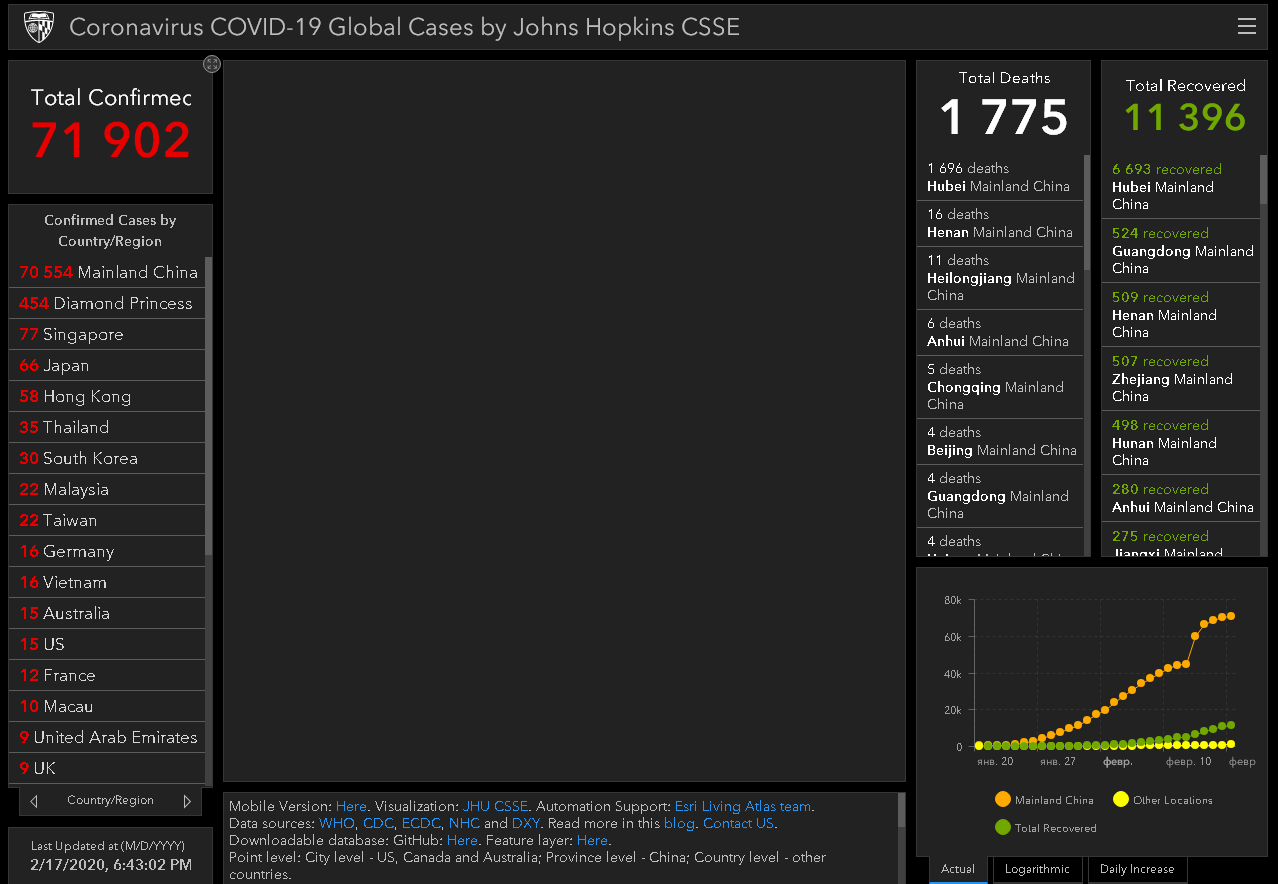Expand the Total Confirmed panel to fullscreen
This screenshot has width=1278, height=884.
211,64
